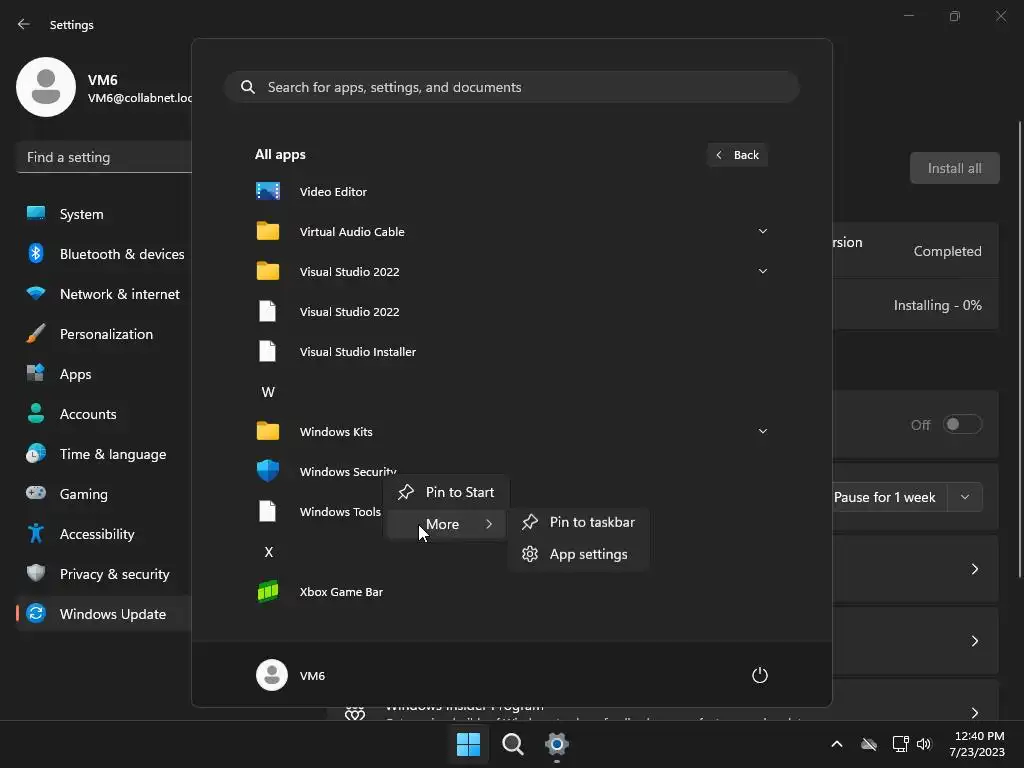Viewport: 1024px width, 768px height.
Task: Click the Settings window scrollbar
Action: [1019, 349]
